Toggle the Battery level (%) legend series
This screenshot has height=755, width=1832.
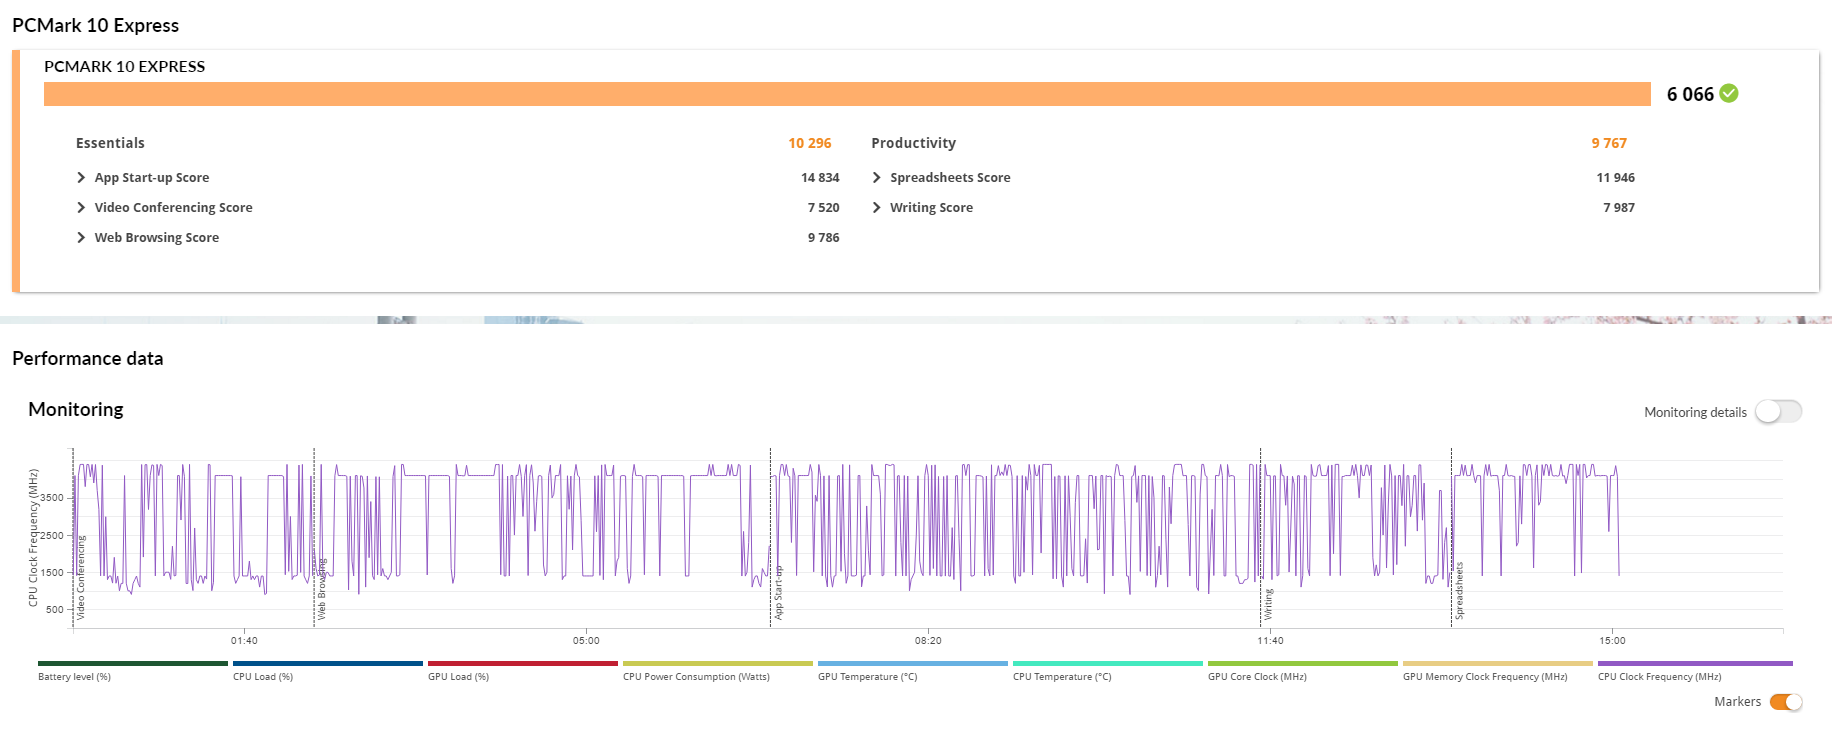tap(132, 671)
